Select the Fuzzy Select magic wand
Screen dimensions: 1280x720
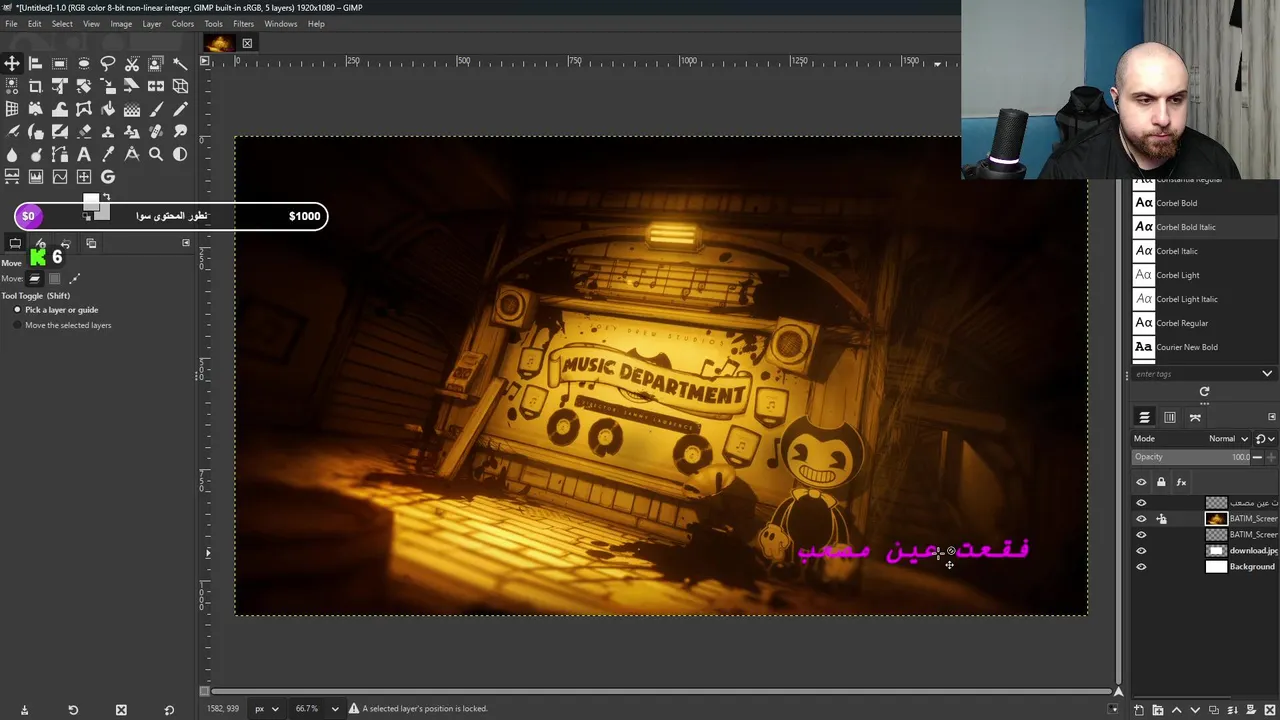click(180, 63)
